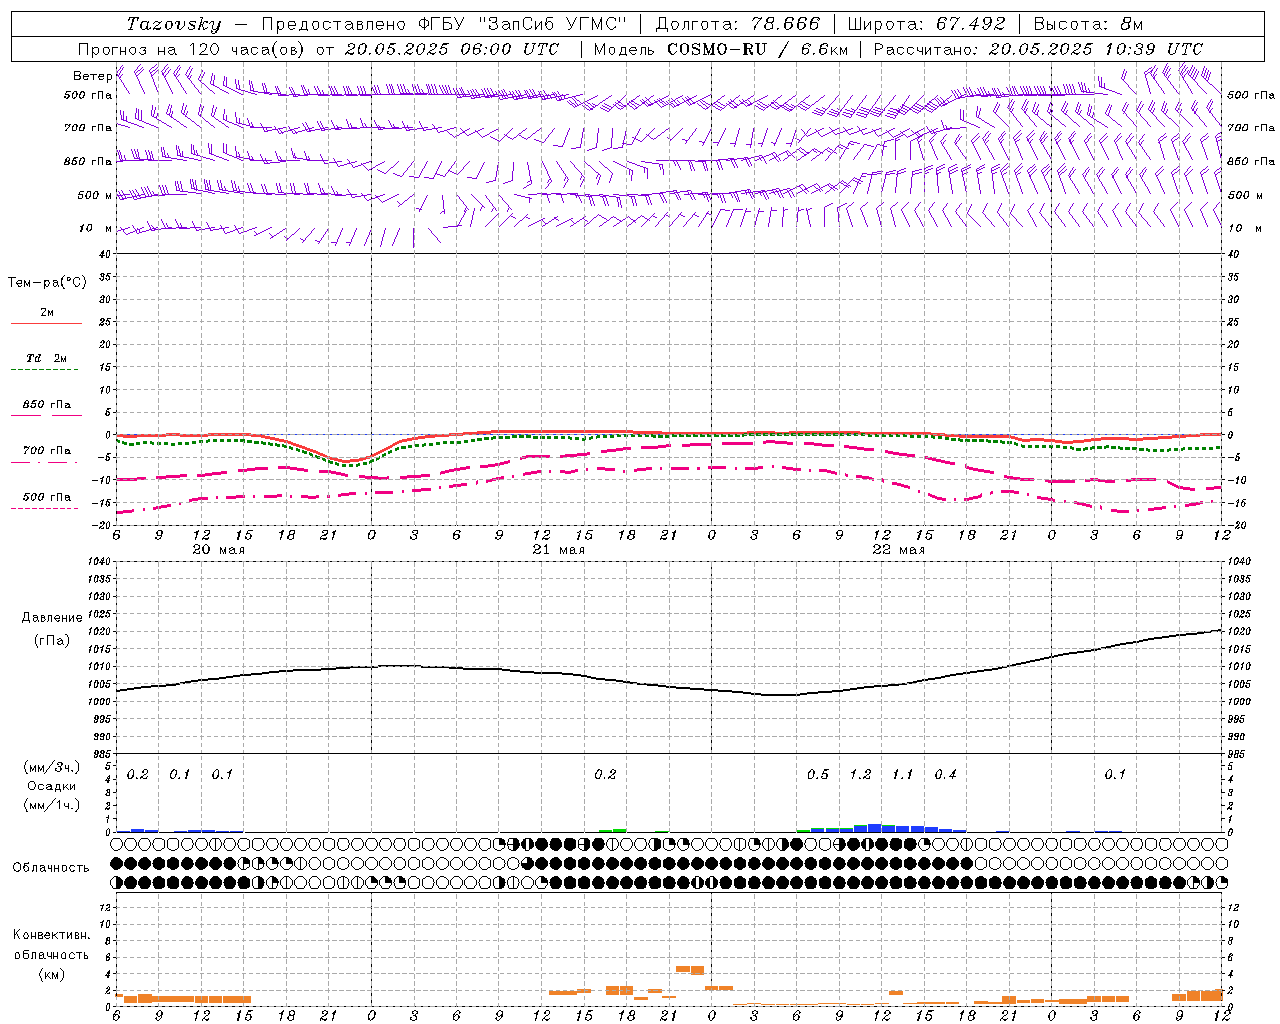Click the 'Давление' pressure label
Image resolution: width=1280 pixels, height=1024 pixels.
[x=52, y=618]
